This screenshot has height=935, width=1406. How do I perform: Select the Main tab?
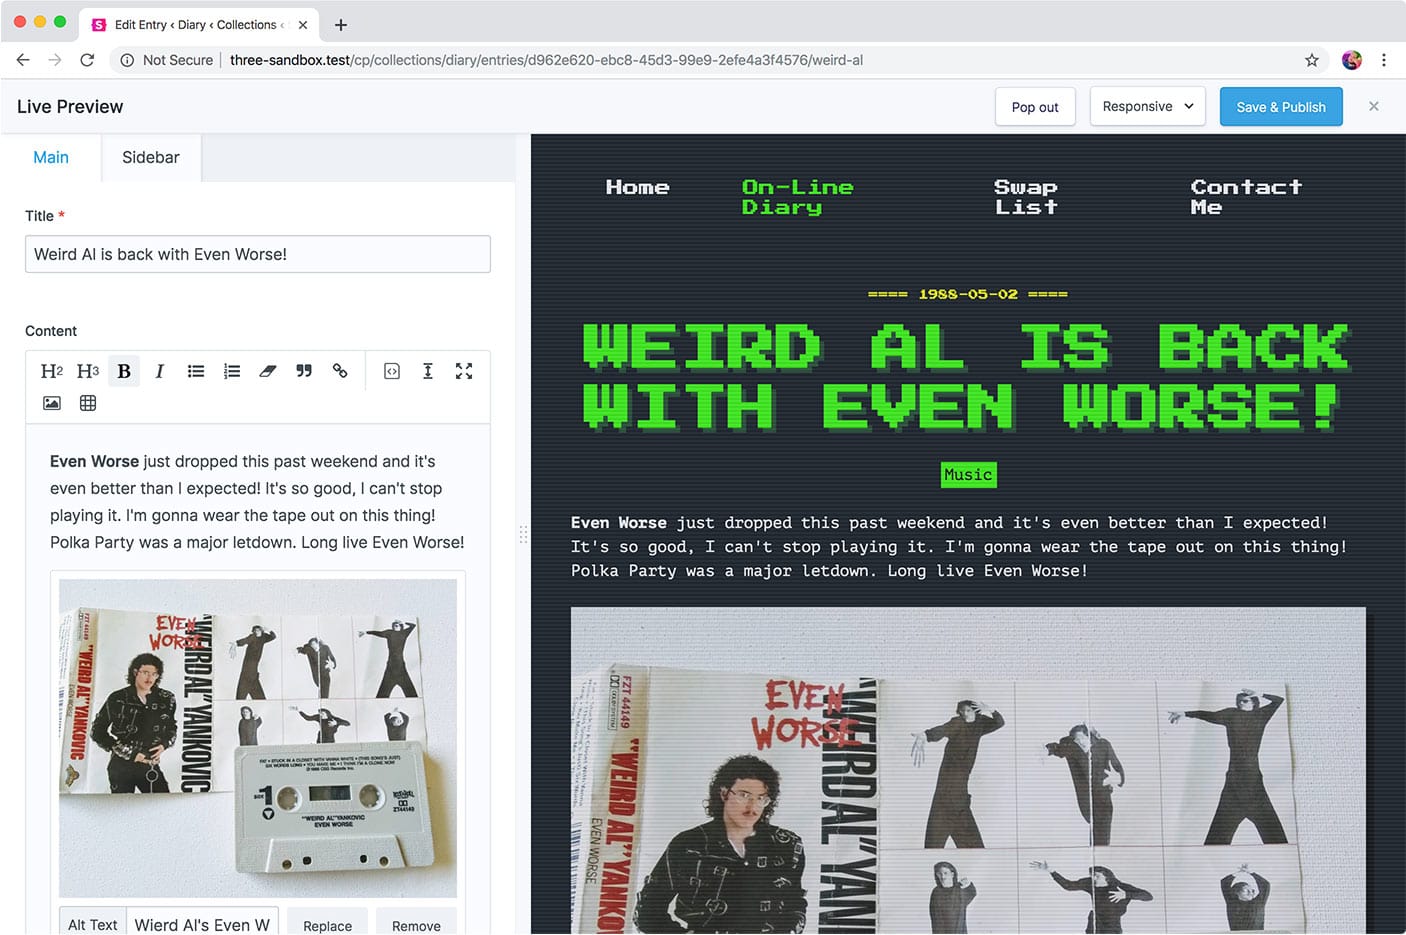51,158
